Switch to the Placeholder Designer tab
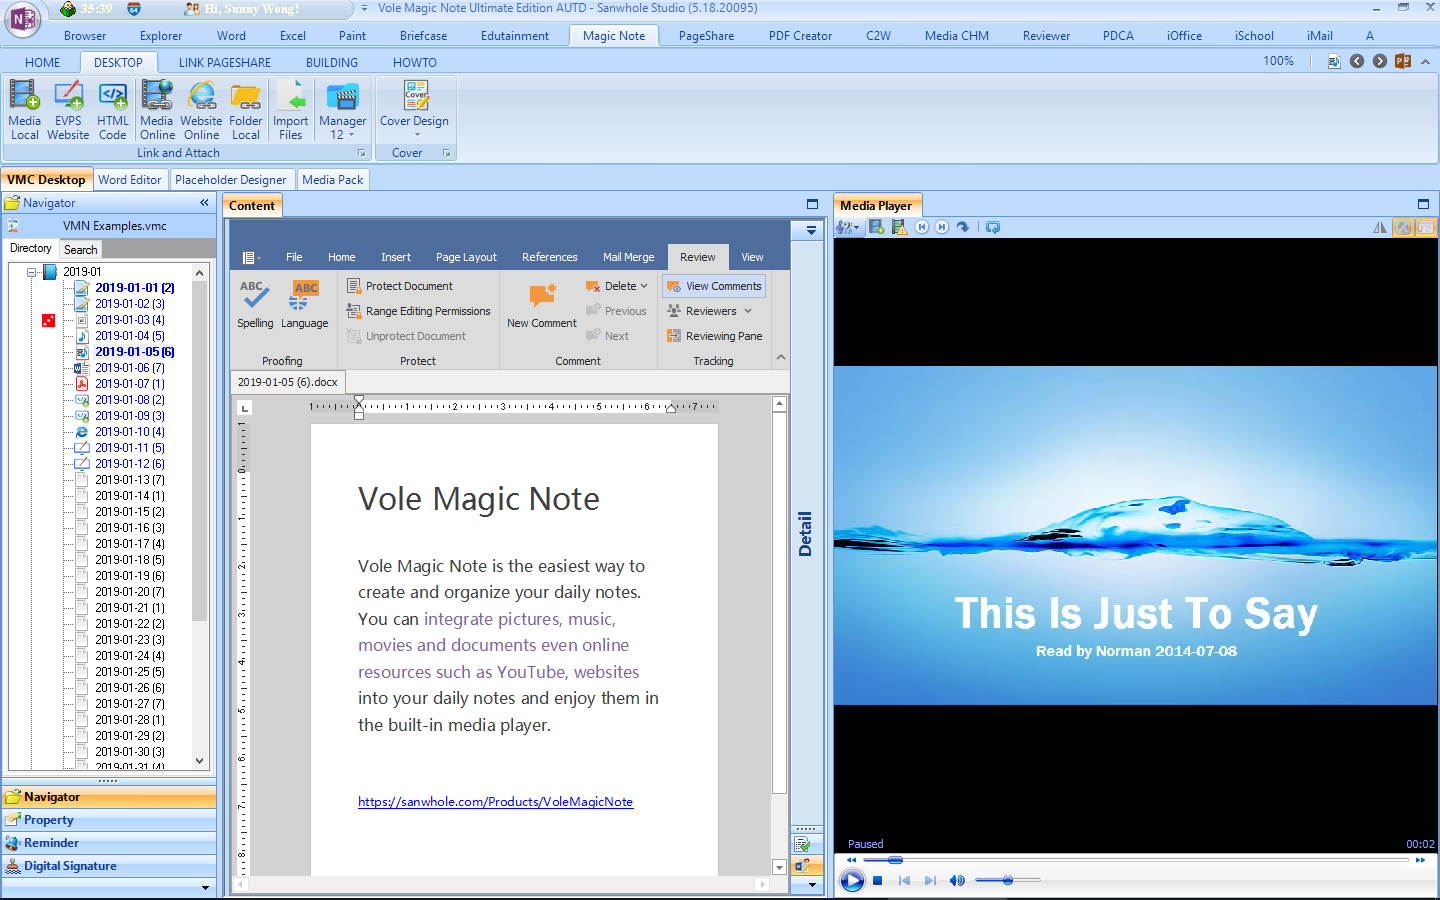This screenshot has width=1440, height=900. point(230,180)
